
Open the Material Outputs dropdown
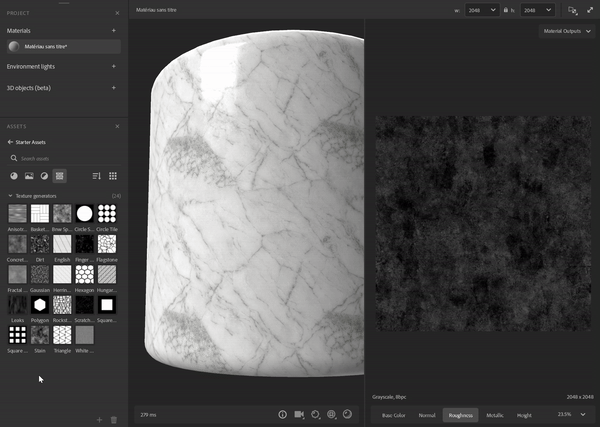pos(567,31)
